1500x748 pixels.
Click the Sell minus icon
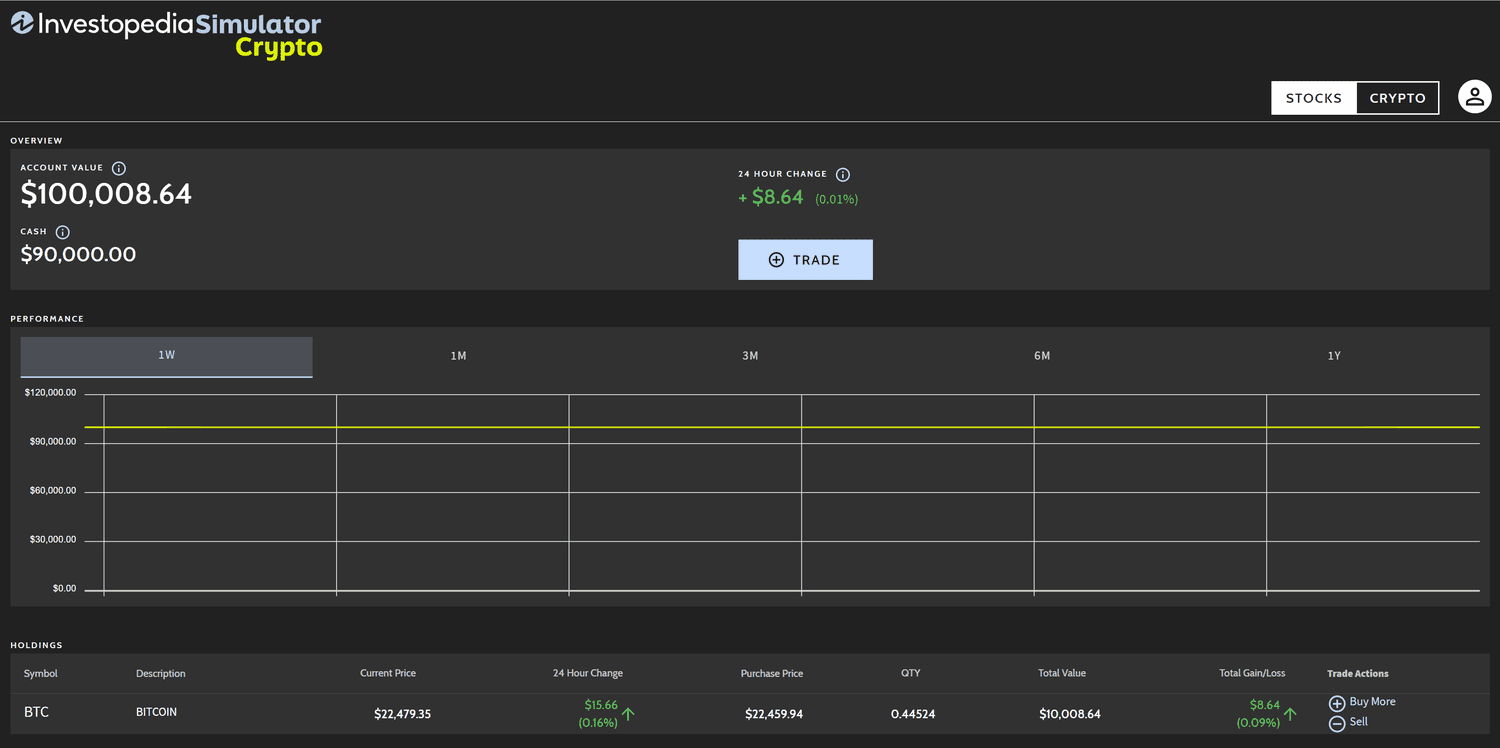pyautogui.click(x=1337, y=723)
